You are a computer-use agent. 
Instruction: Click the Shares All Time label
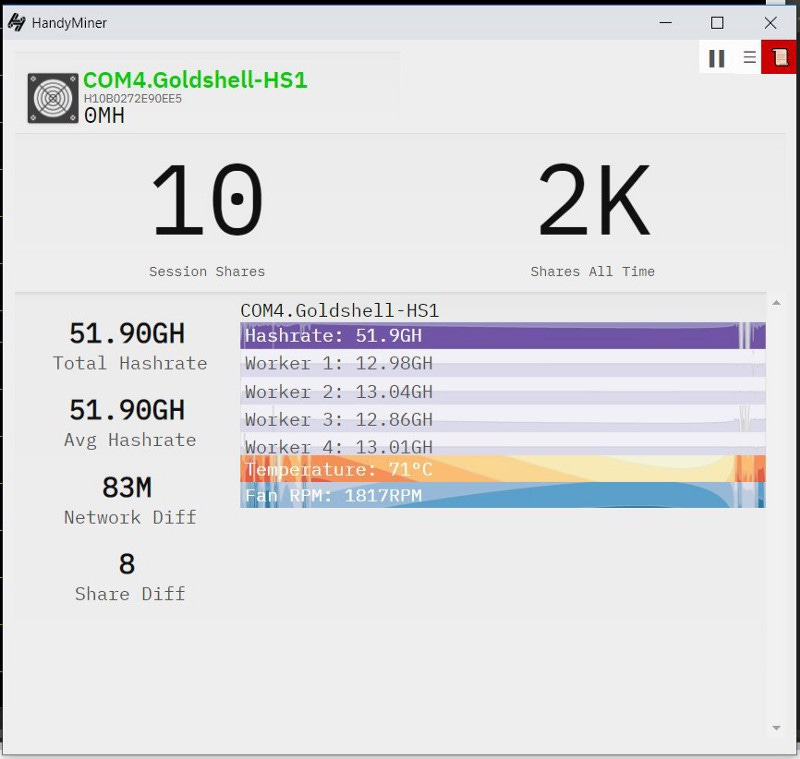pos(592,271)
